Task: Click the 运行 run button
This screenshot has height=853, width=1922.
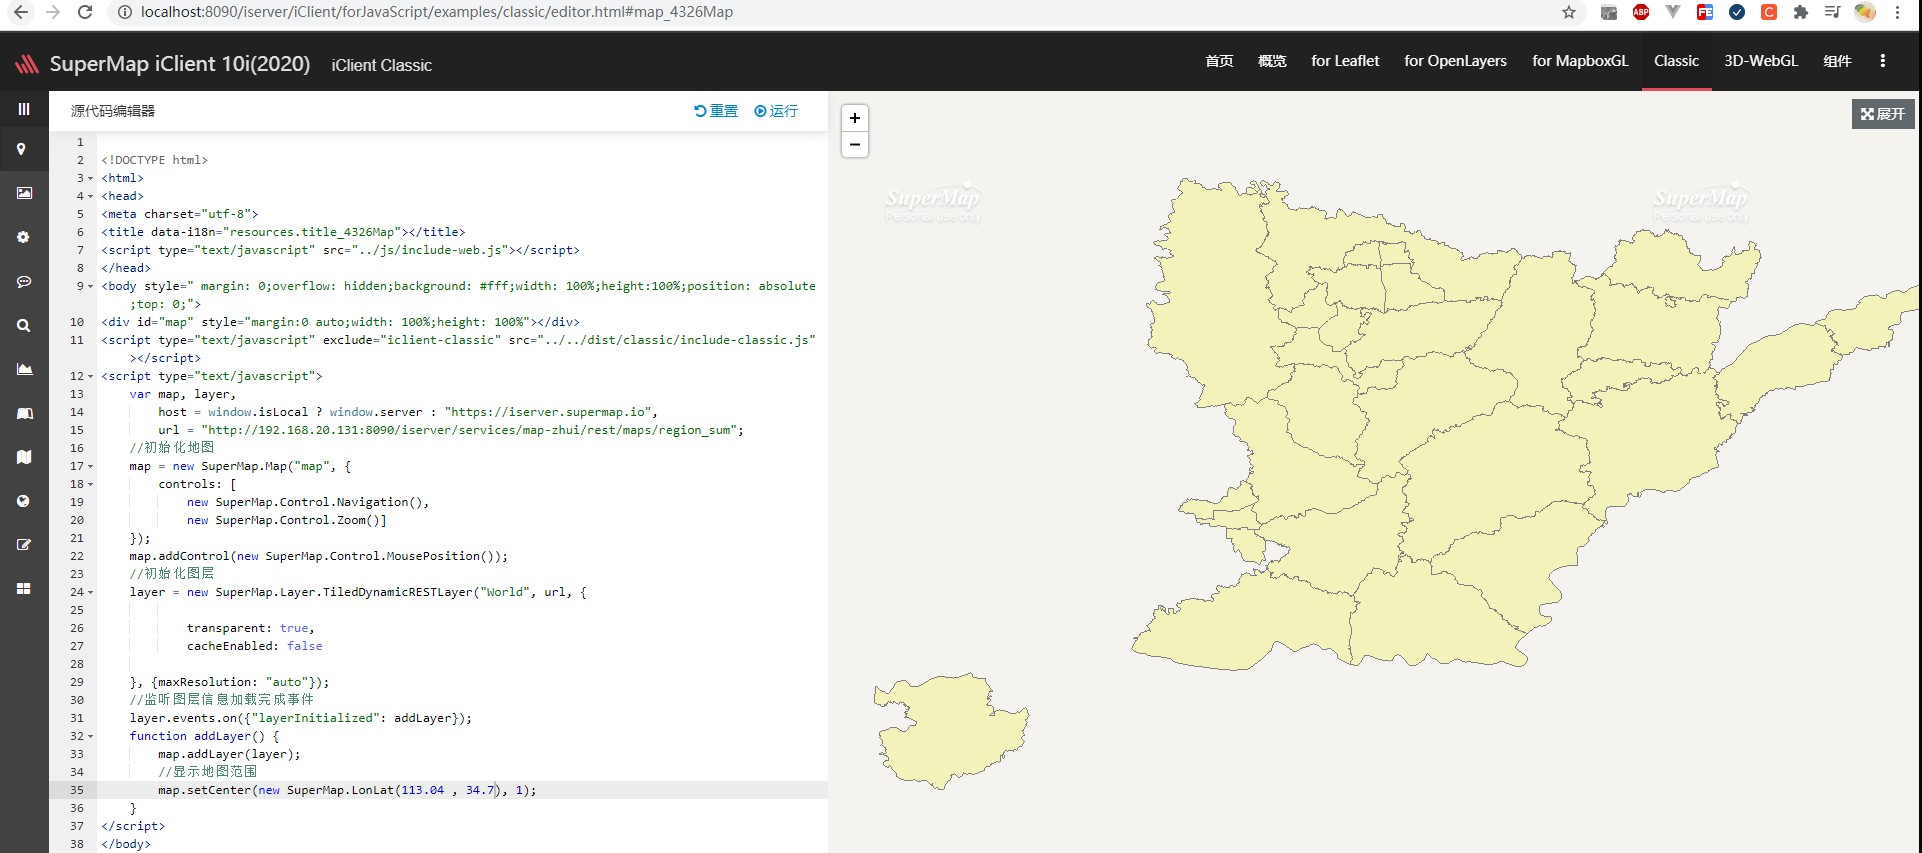Action: [776, 111]
